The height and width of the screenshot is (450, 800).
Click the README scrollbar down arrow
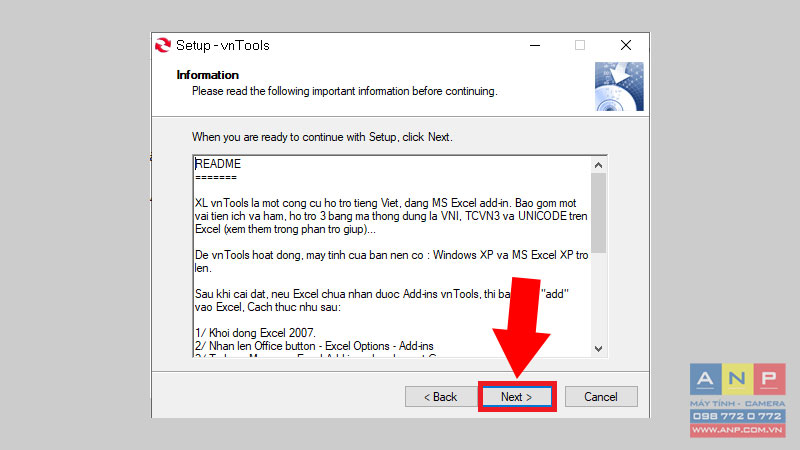coord(598,349)
